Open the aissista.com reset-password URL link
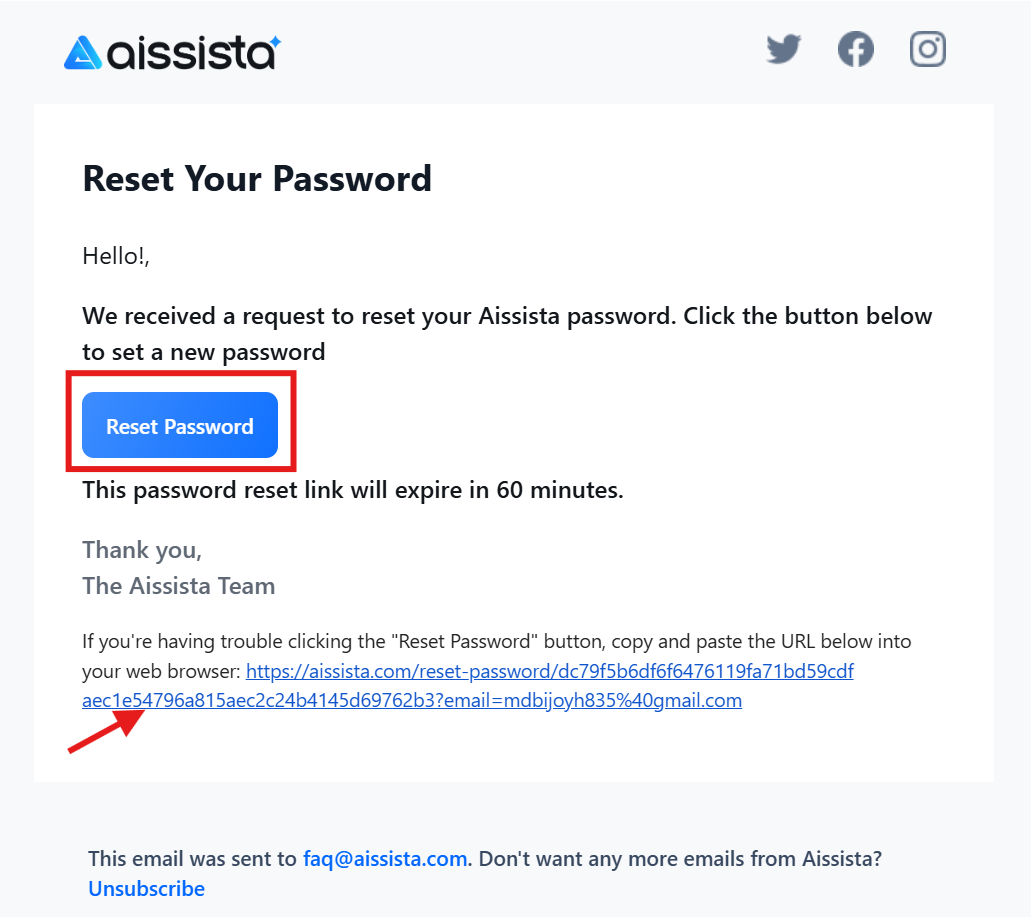The image size is (1031, 917). [x=549, y=671]
